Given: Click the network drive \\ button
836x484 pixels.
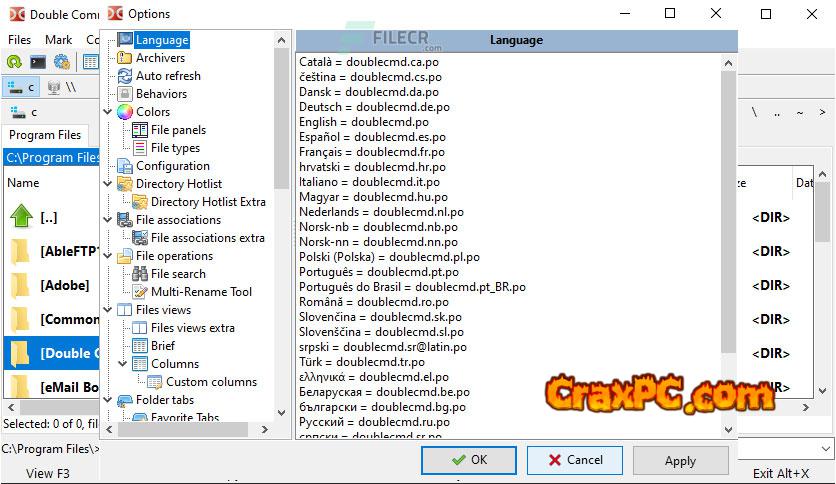Looking at the screenshot, I should 61,87.
